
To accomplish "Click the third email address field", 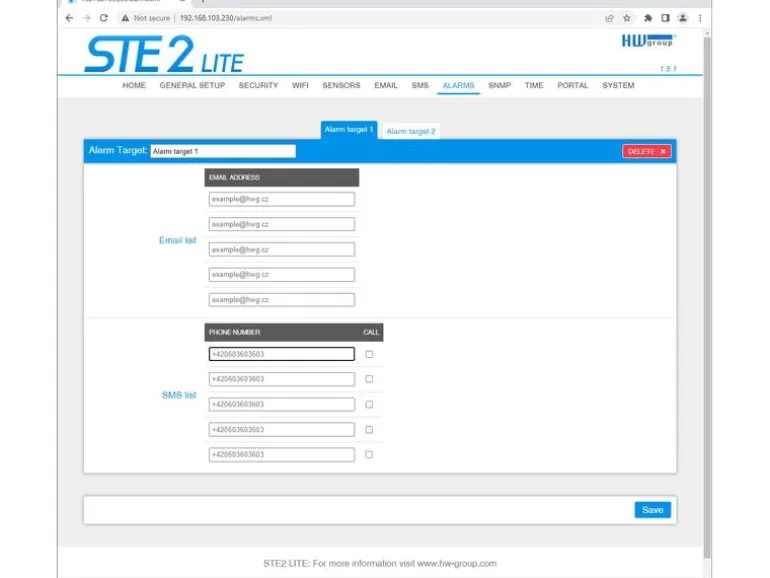I will 281,249.
